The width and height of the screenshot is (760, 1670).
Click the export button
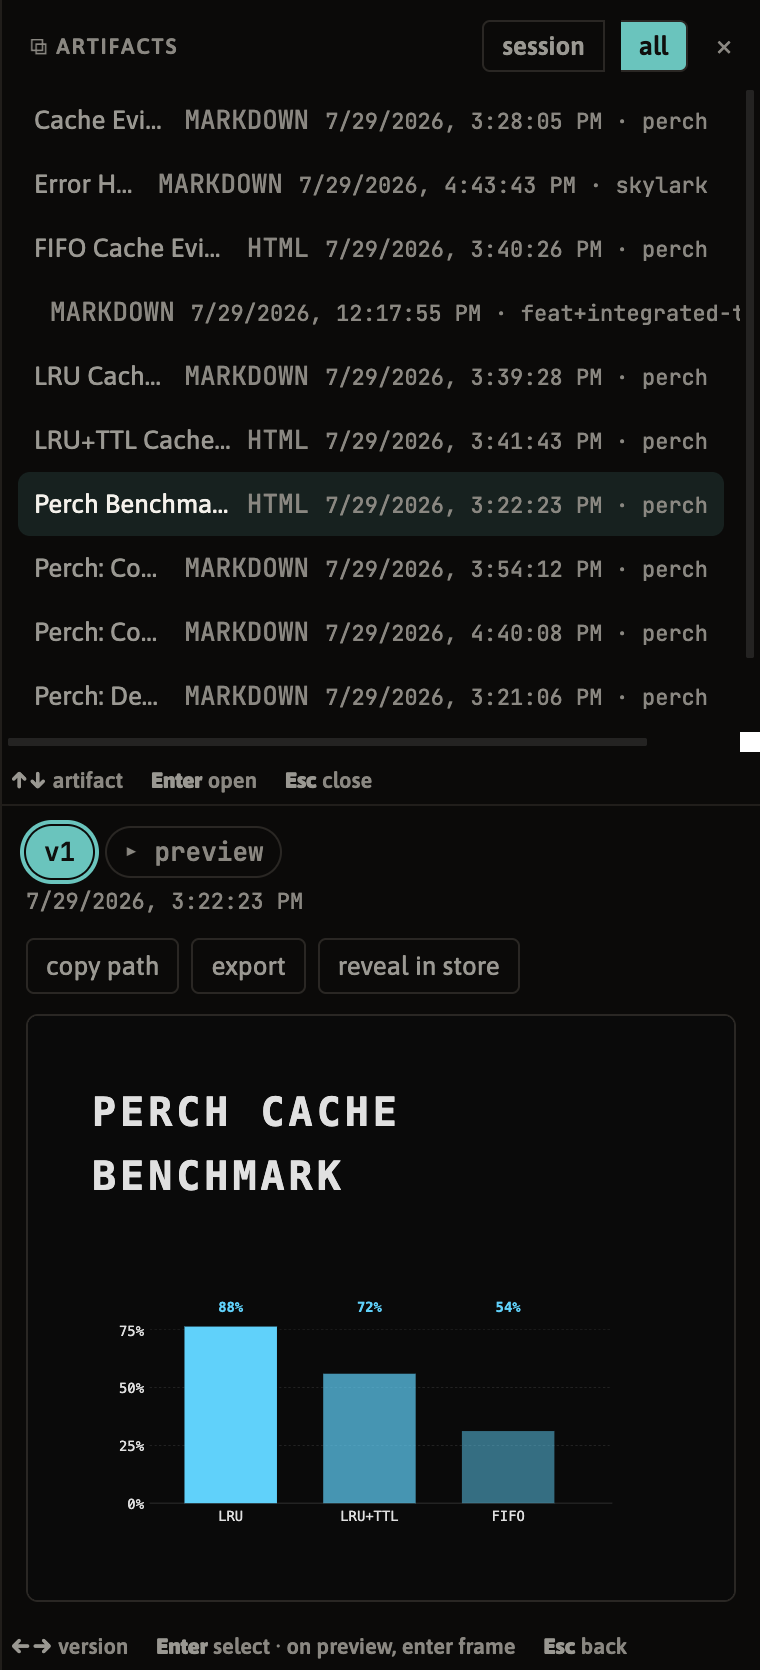point(248,966)
